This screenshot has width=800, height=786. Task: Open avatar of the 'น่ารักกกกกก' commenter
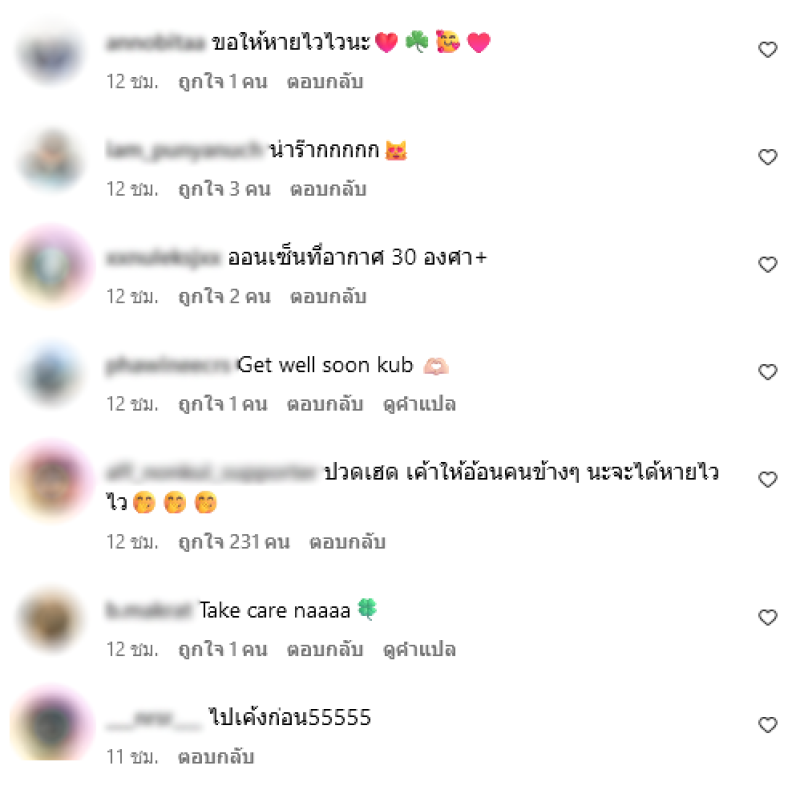51,159
